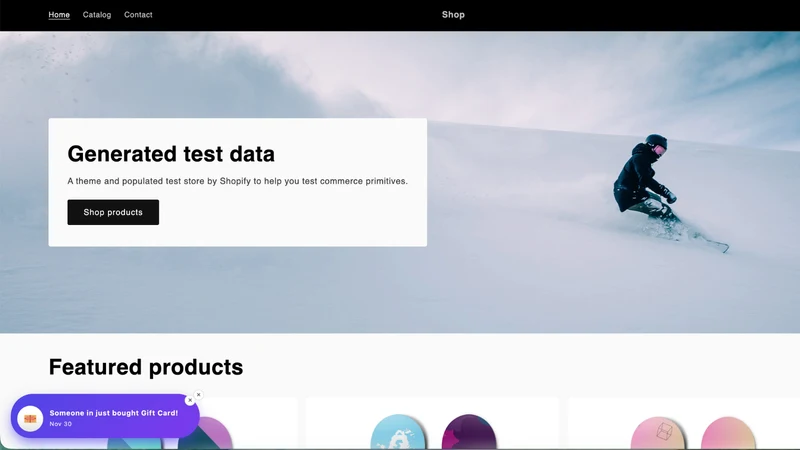Click the upper X floating above the notification
The image size is (800, 450).
(x=198, y=394)
